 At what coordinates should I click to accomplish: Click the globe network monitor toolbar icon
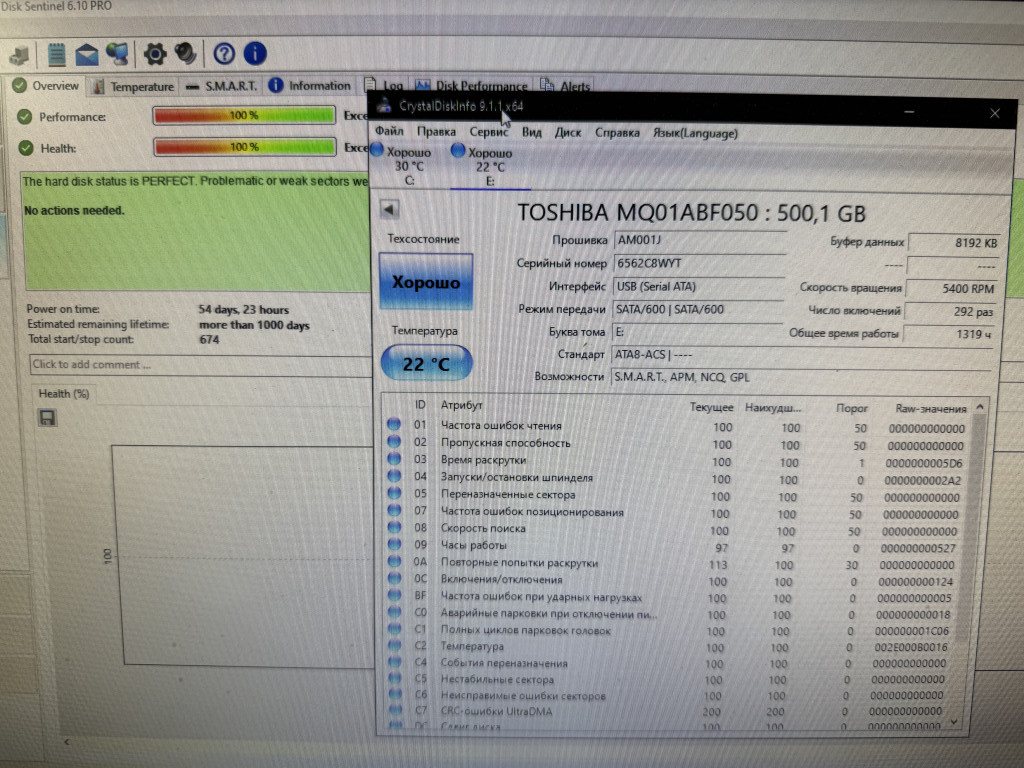point(117,53)
